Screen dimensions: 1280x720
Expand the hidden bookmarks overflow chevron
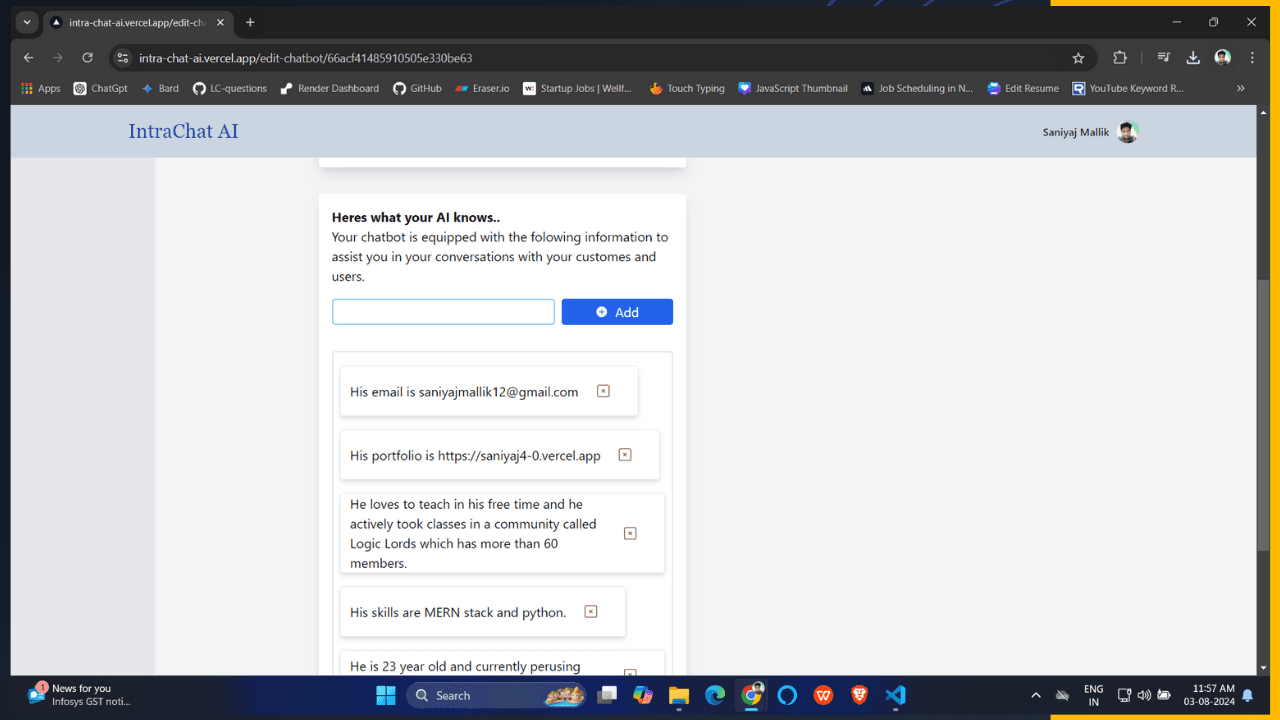tap(1241, 88)
